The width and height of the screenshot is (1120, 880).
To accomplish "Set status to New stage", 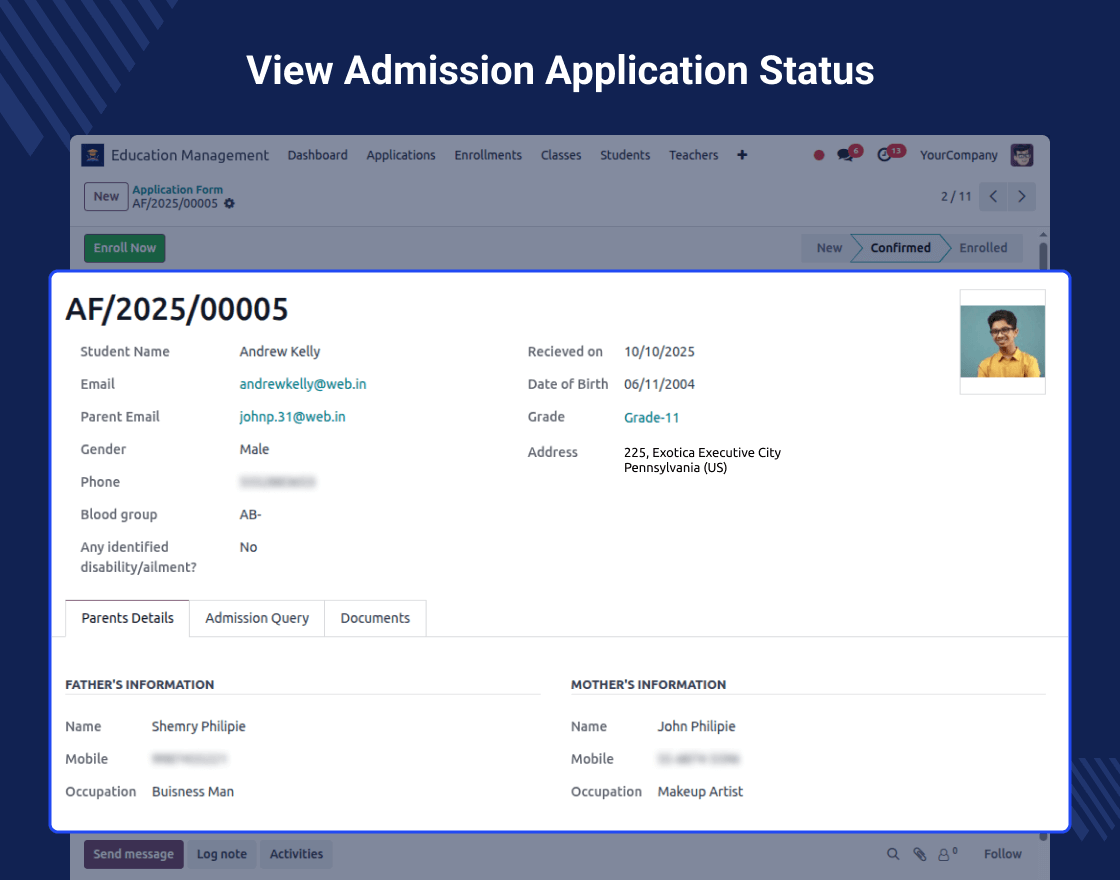I will pyautogui.click(x=829, y=248).
